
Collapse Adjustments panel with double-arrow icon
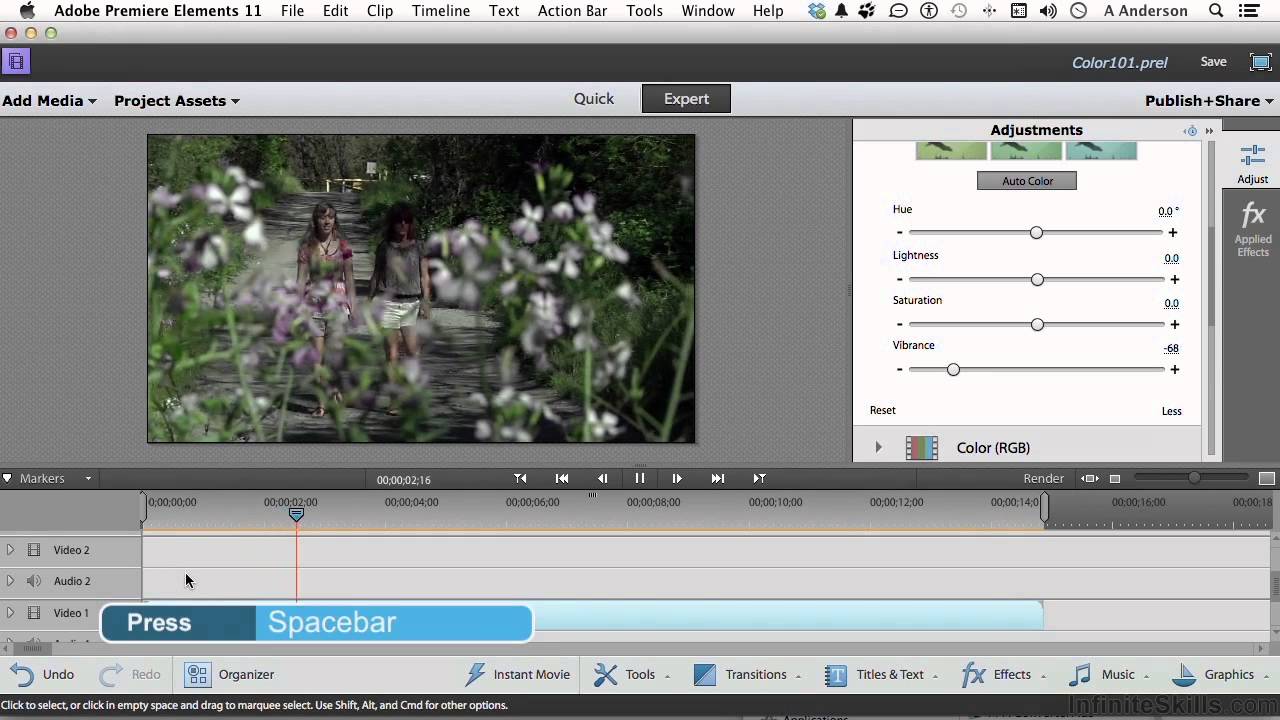1209,131
